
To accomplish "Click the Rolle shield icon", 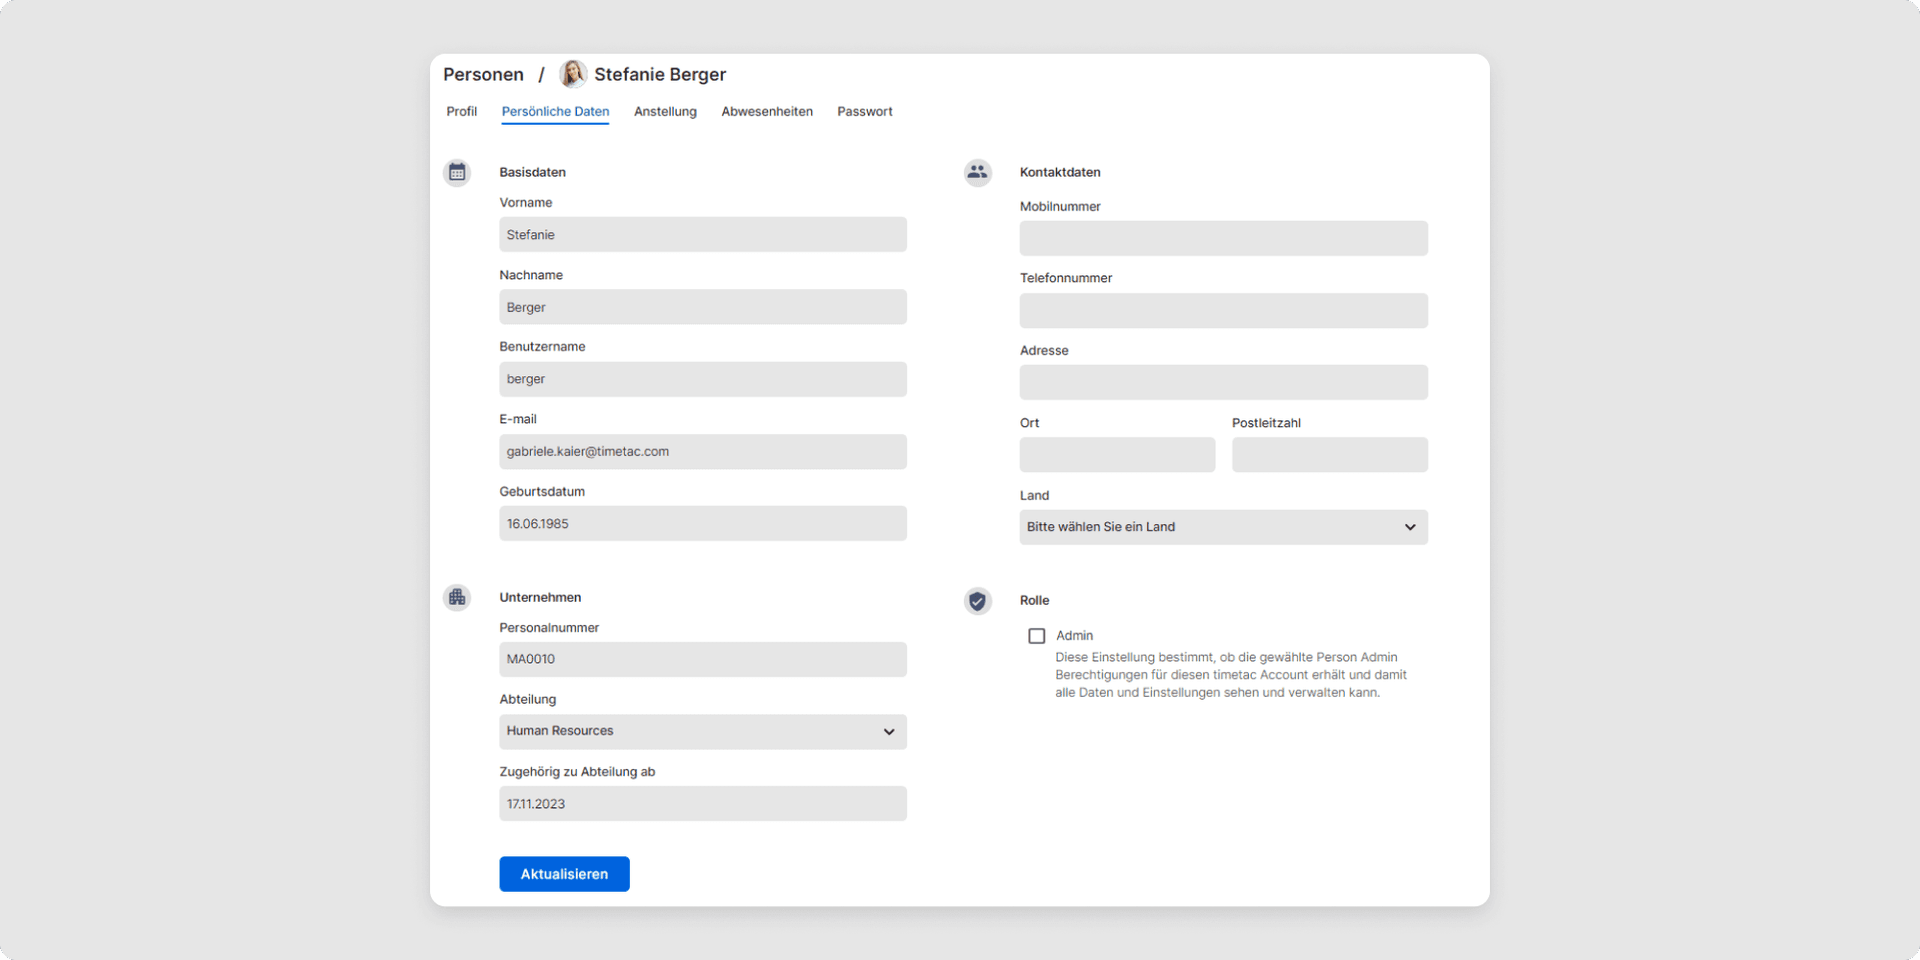I will tap(977, 600).
